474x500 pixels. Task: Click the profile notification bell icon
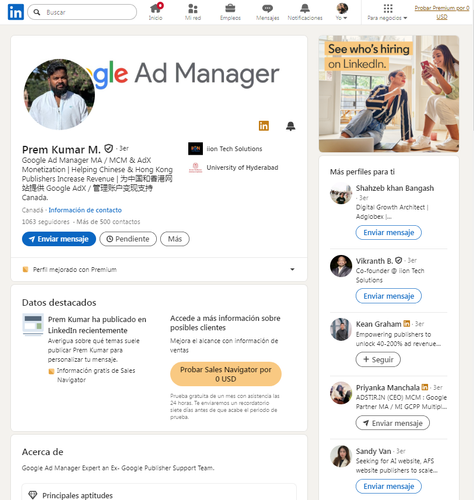pyautogui.click(x=291, y=126)
